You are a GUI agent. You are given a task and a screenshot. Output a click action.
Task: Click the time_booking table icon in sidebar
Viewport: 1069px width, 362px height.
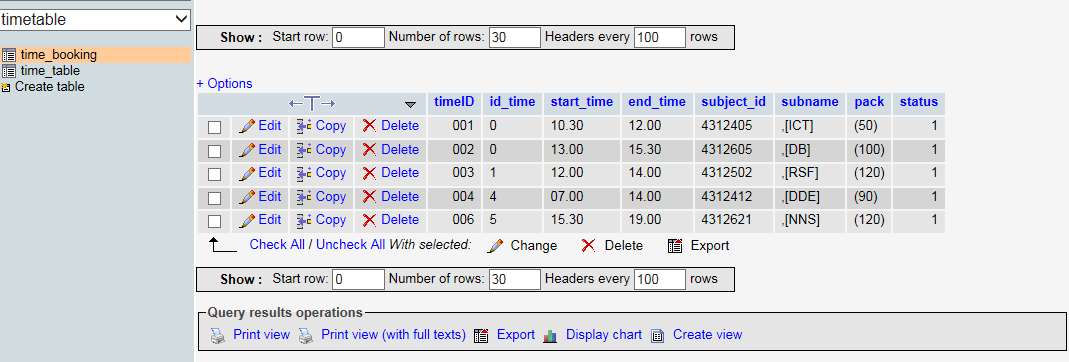pyautogui.click(x=9, y=55)
